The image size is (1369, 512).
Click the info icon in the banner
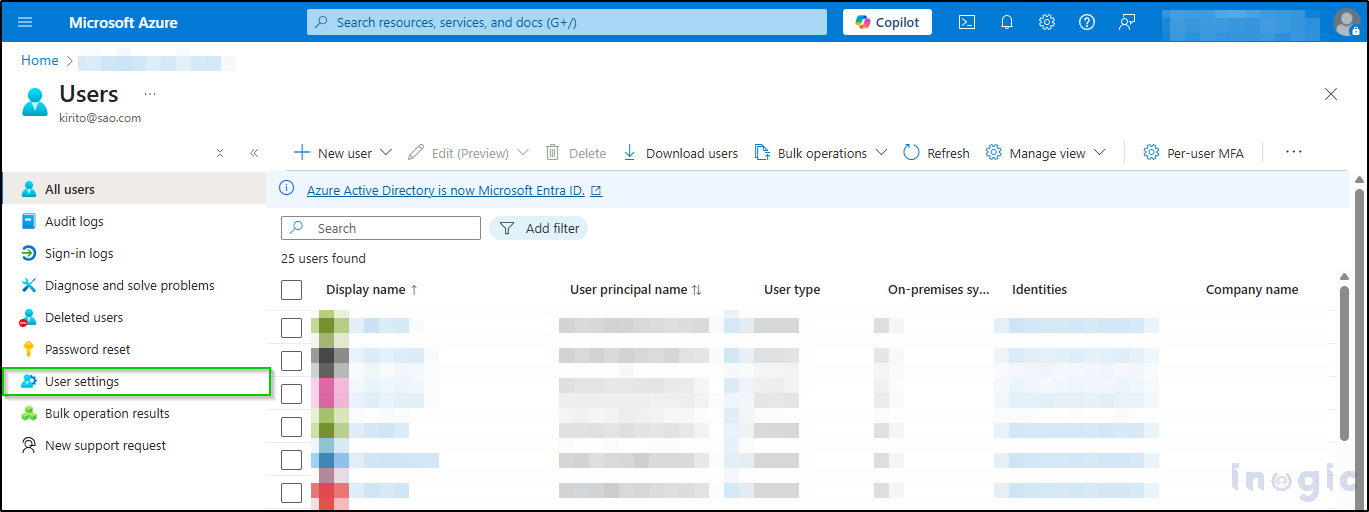(x=287, y=189)
